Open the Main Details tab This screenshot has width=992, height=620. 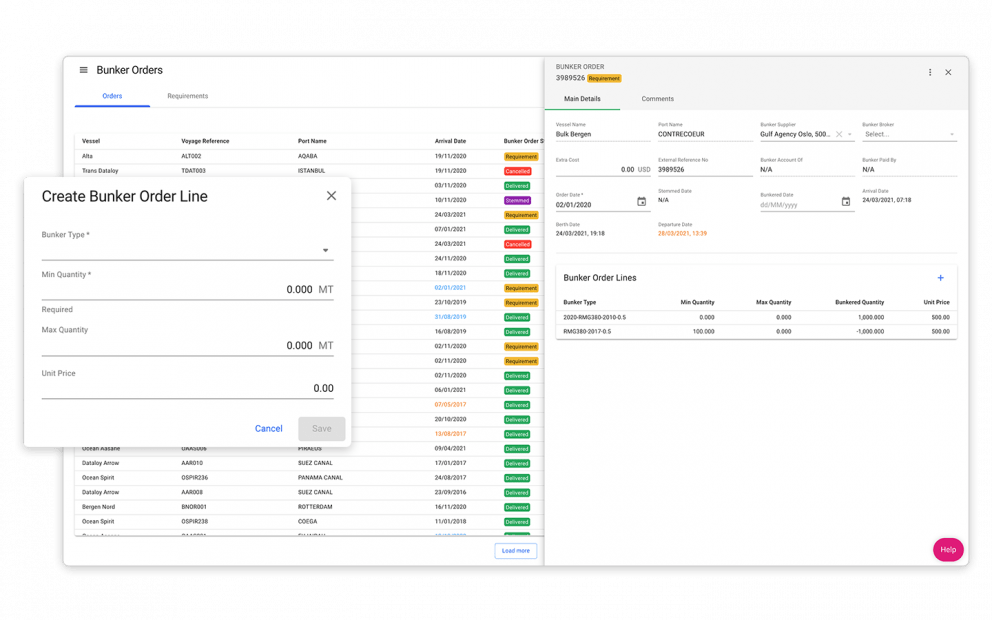(x=582, y=99)
